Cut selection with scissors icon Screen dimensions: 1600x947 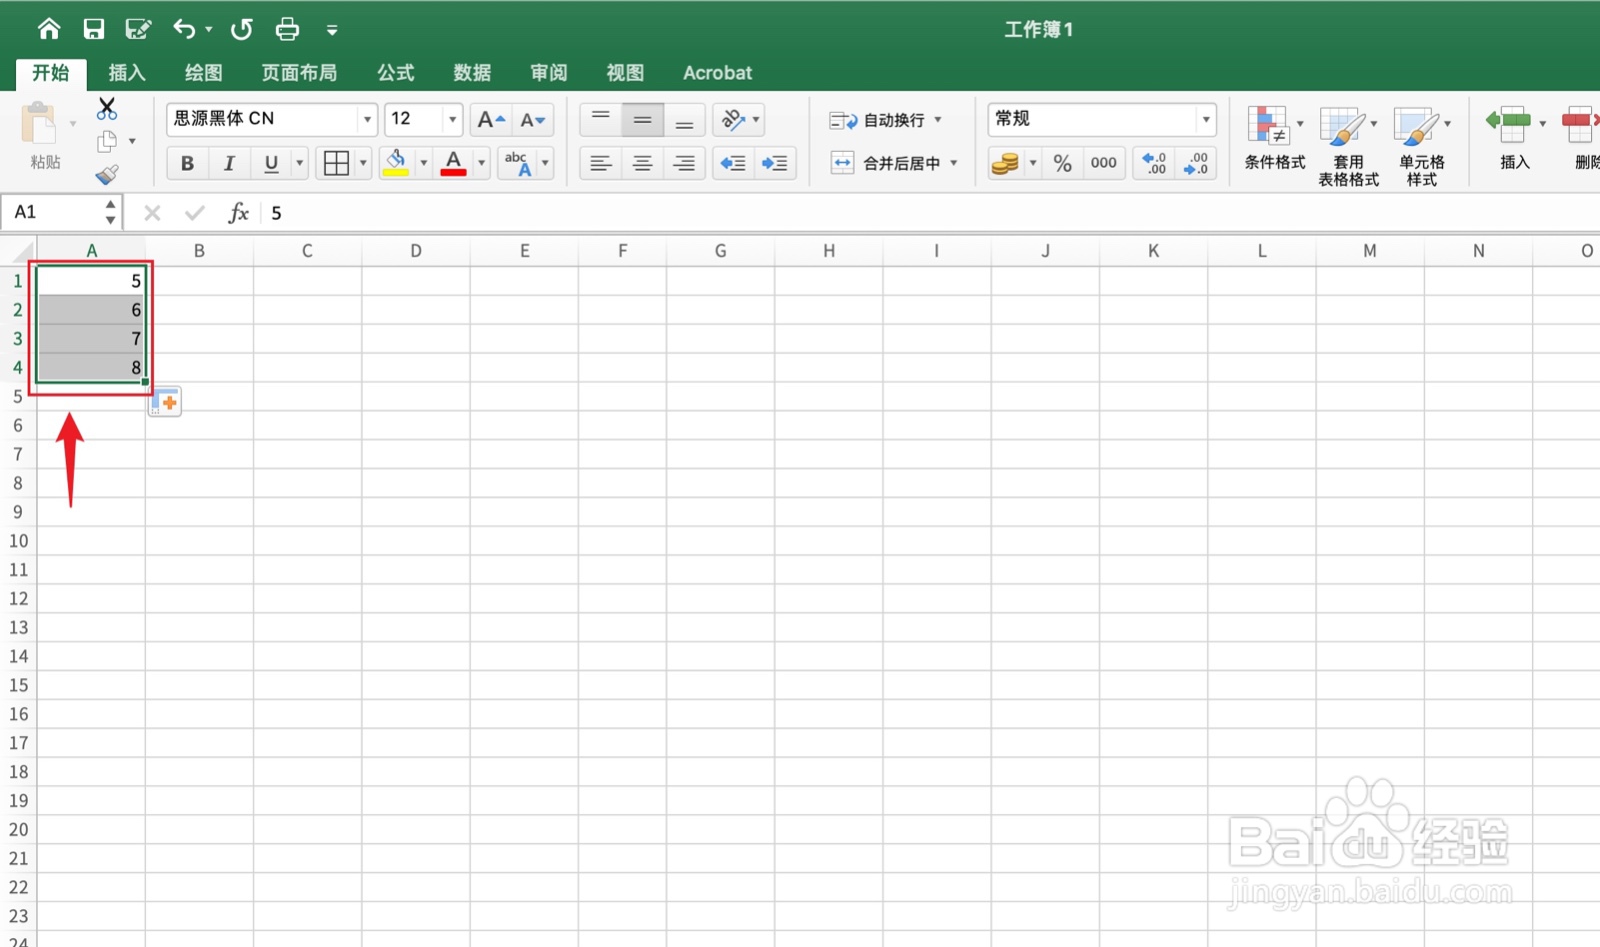click(x=107, y=108)
